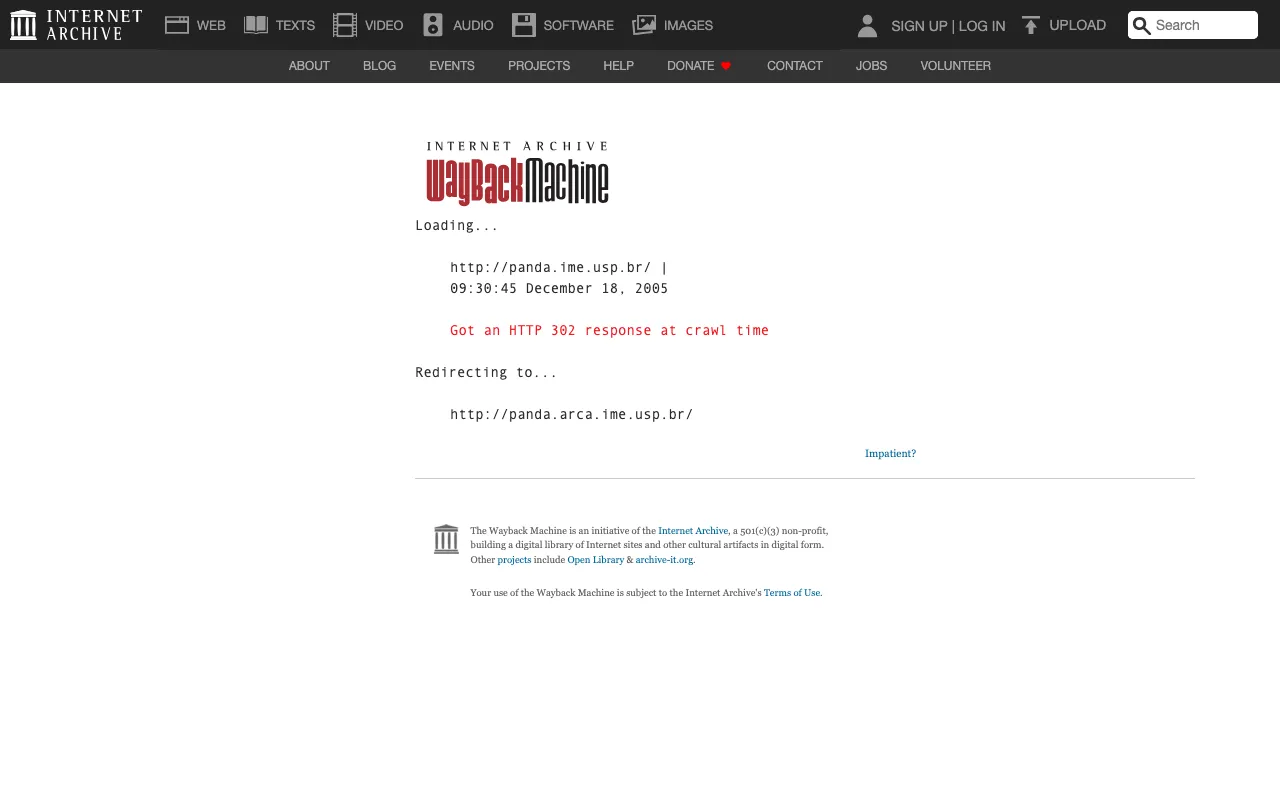
Task: Open search with the magnifier icon
Action: tap(1141, 25)
